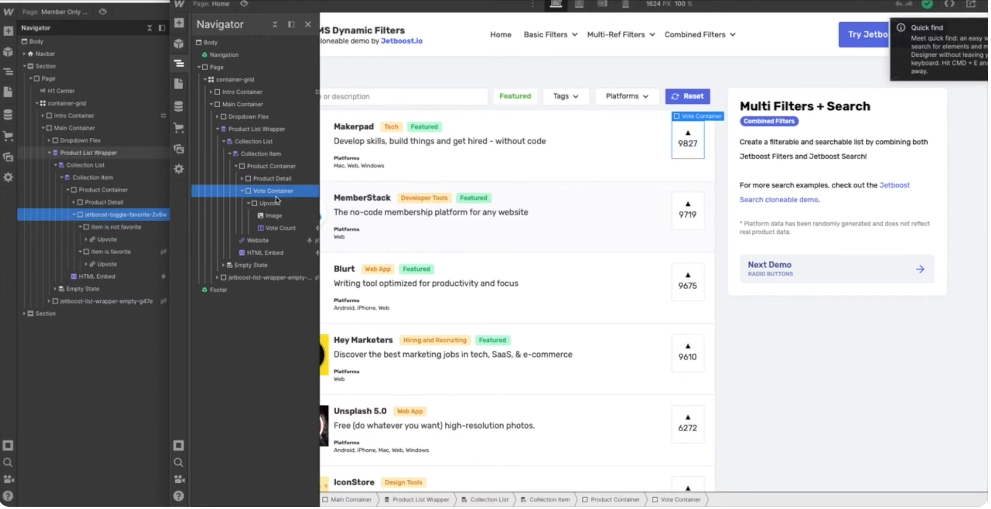
Task: Open Pages panel in Home page window
Action: pos(179,83)
